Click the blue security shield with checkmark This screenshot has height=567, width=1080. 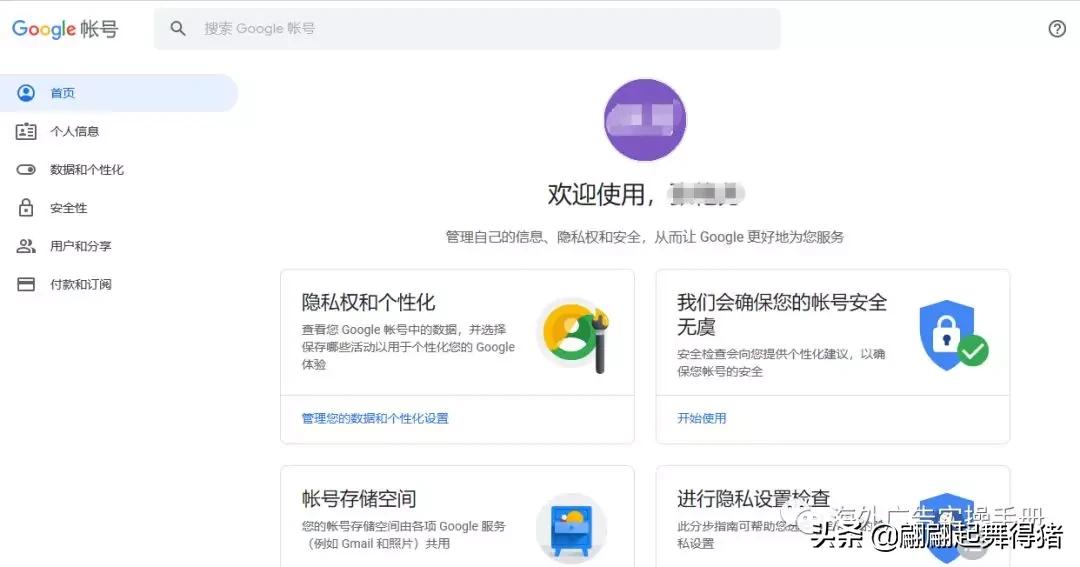[953, 335]
